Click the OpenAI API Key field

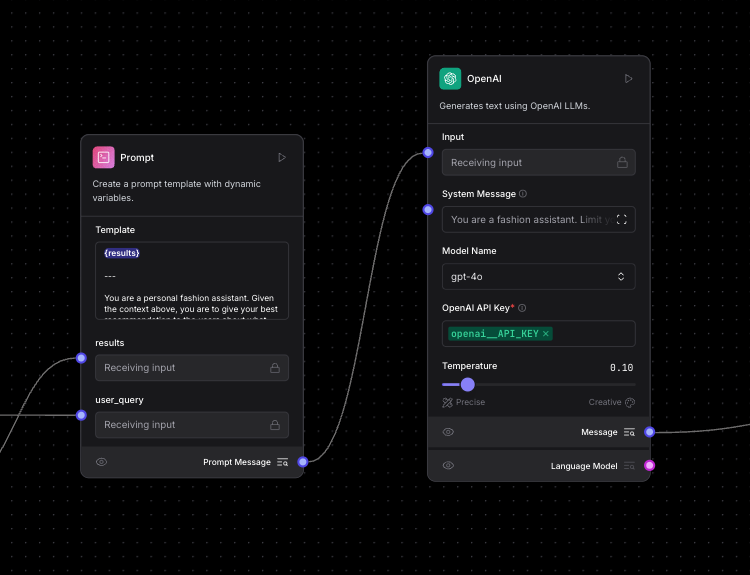tap(539, 333)
